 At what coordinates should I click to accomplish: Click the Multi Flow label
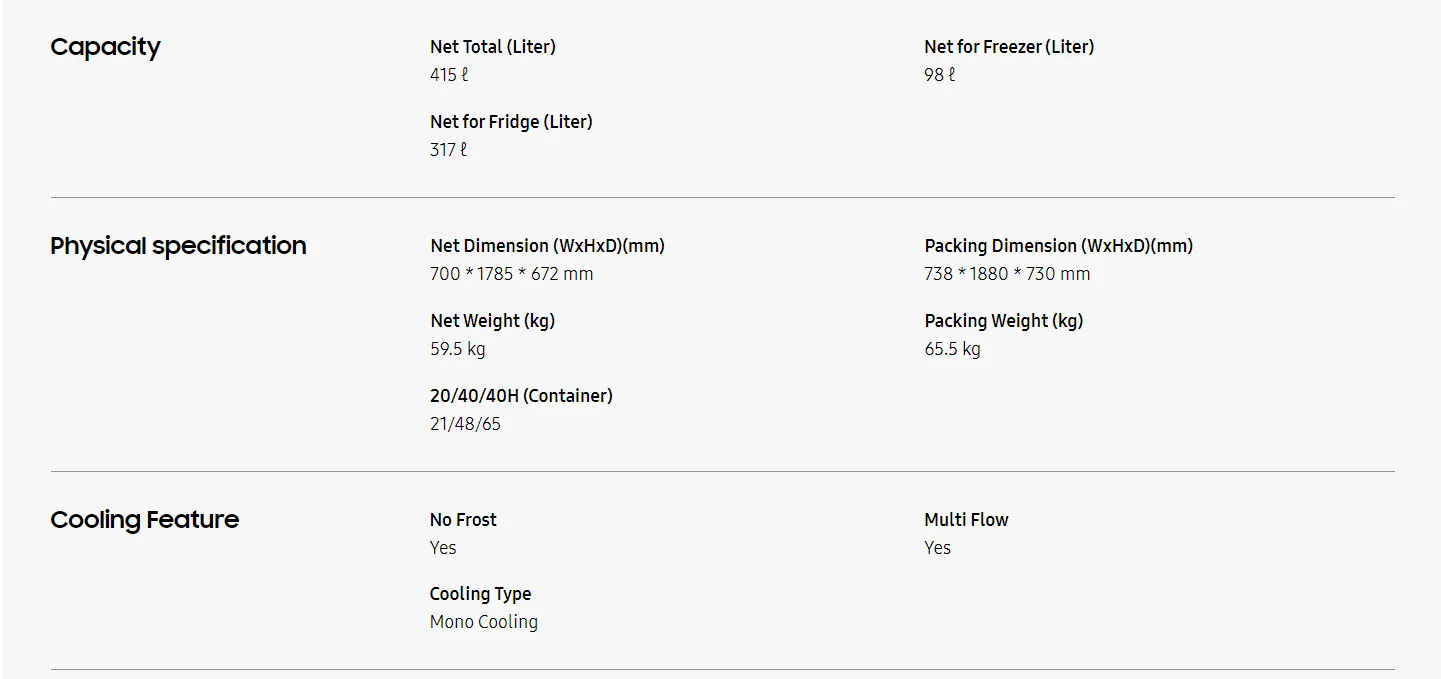966,520
